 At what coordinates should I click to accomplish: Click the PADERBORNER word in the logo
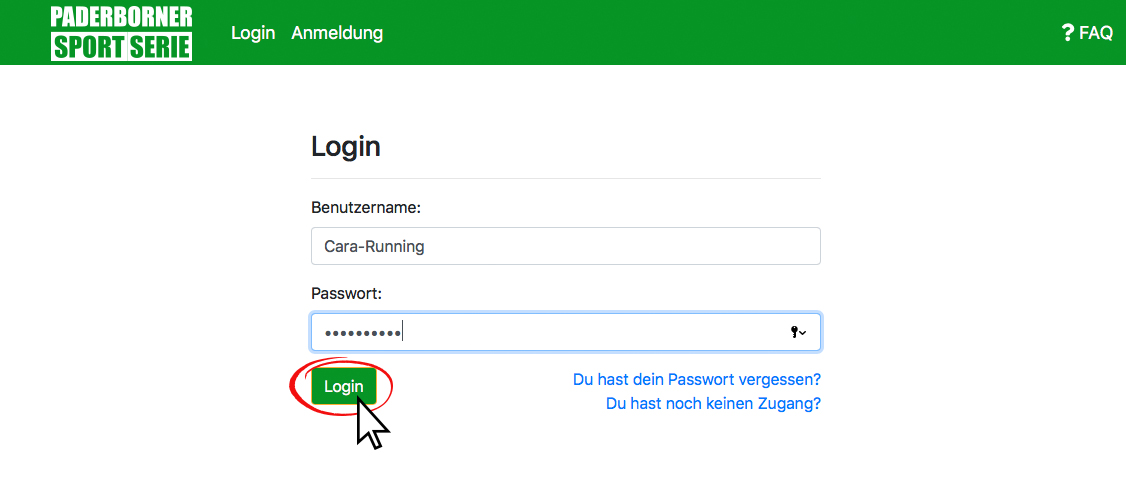point(121,17)
